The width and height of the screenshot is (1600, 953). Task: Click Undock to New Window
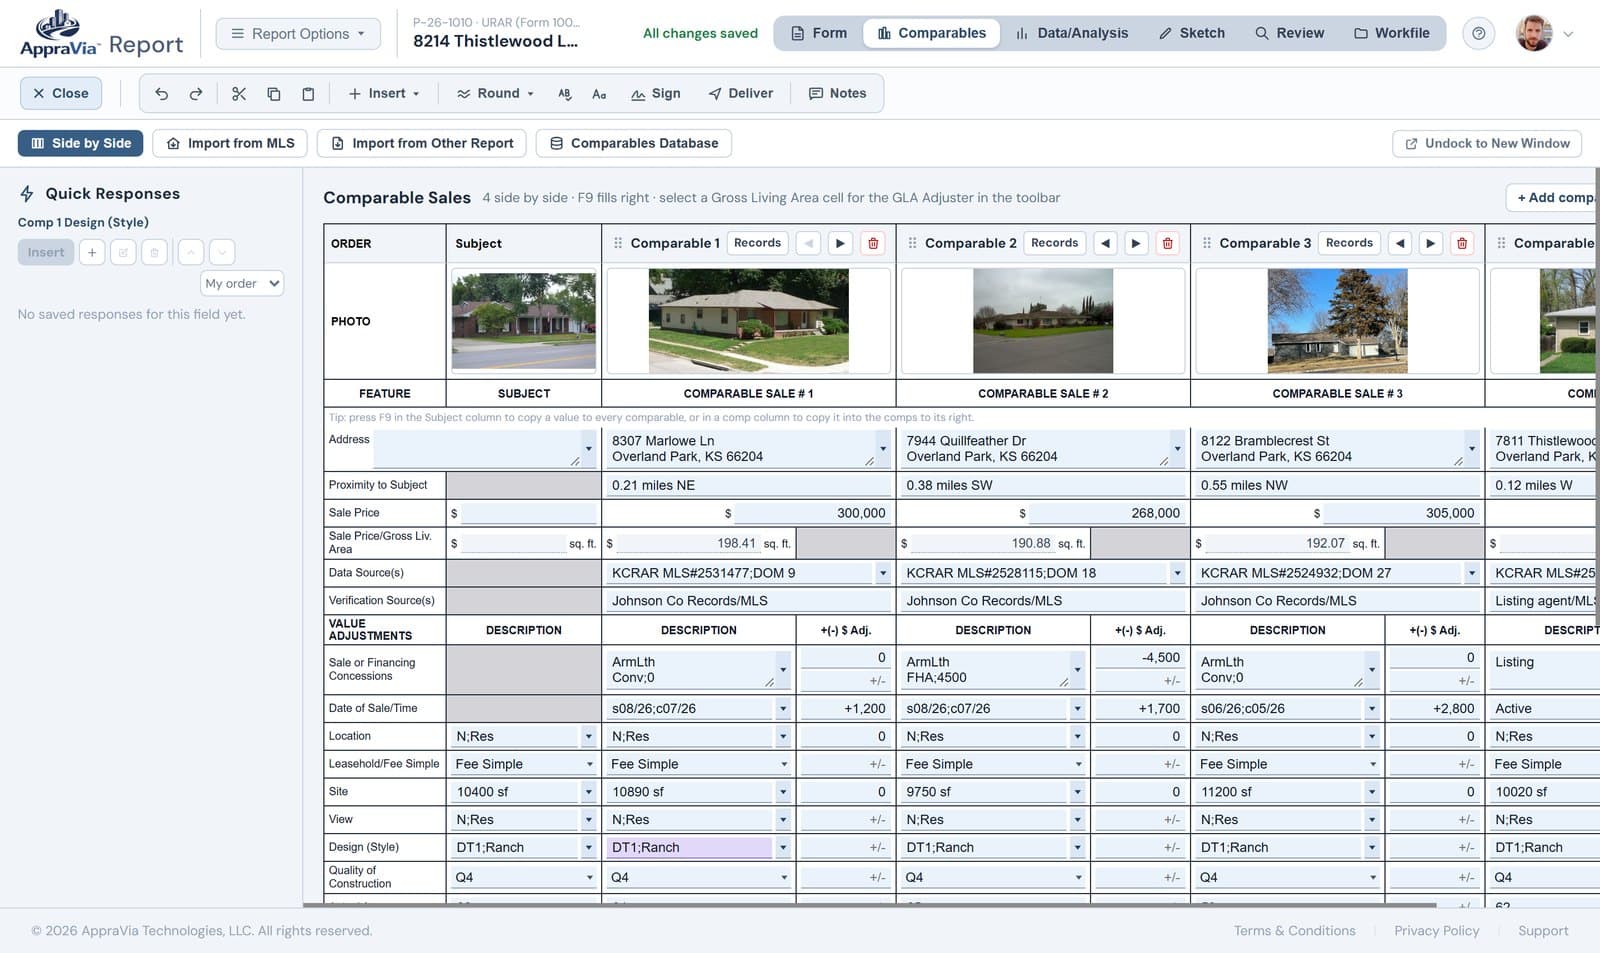(1487, 143)
